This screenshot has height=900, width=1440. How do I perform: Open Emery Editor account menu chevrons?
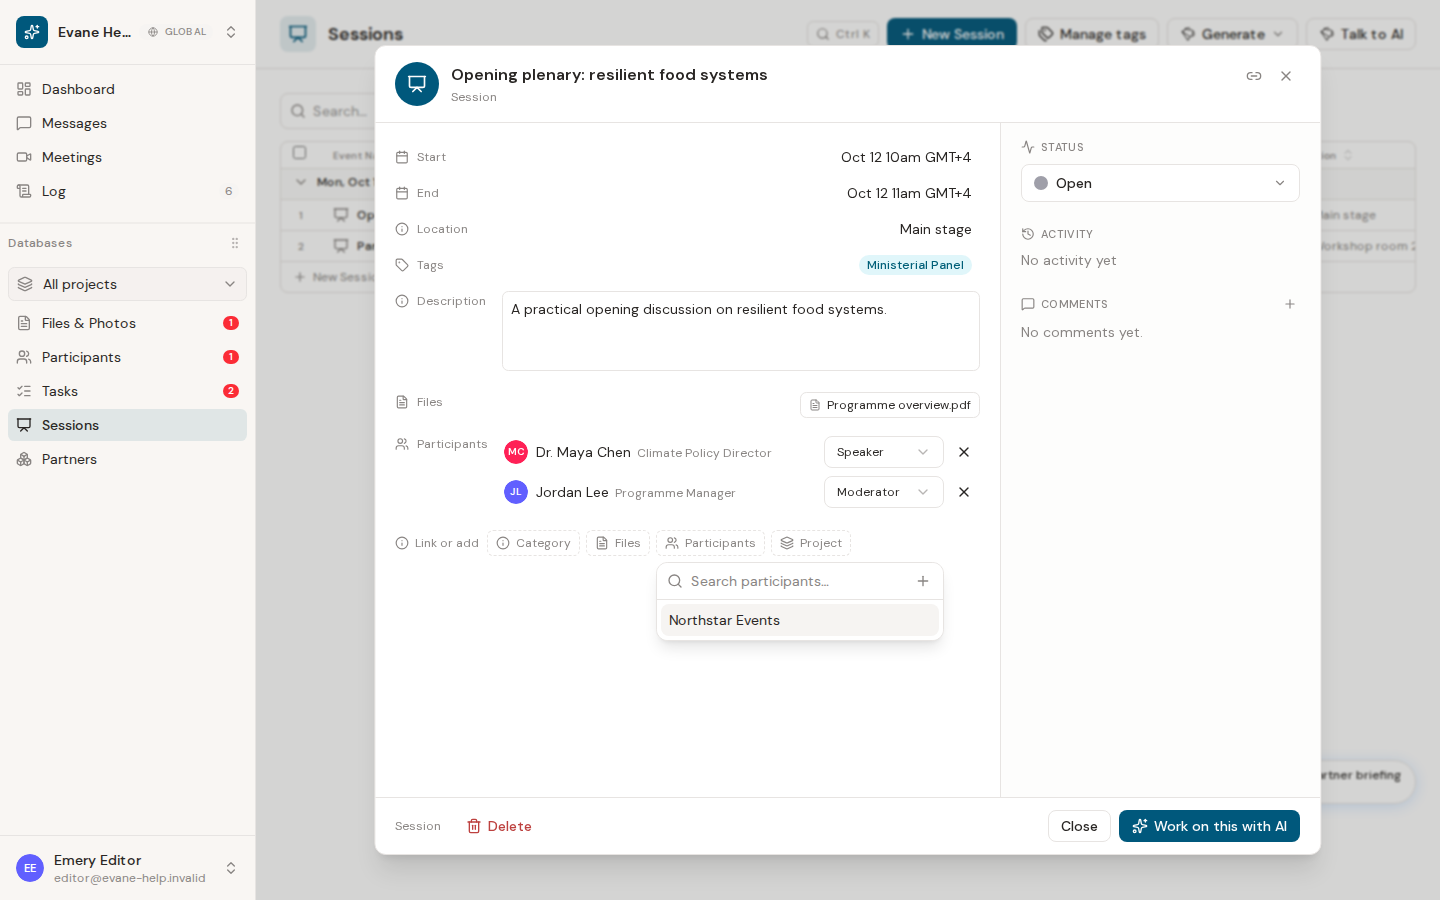click(231, 868)
